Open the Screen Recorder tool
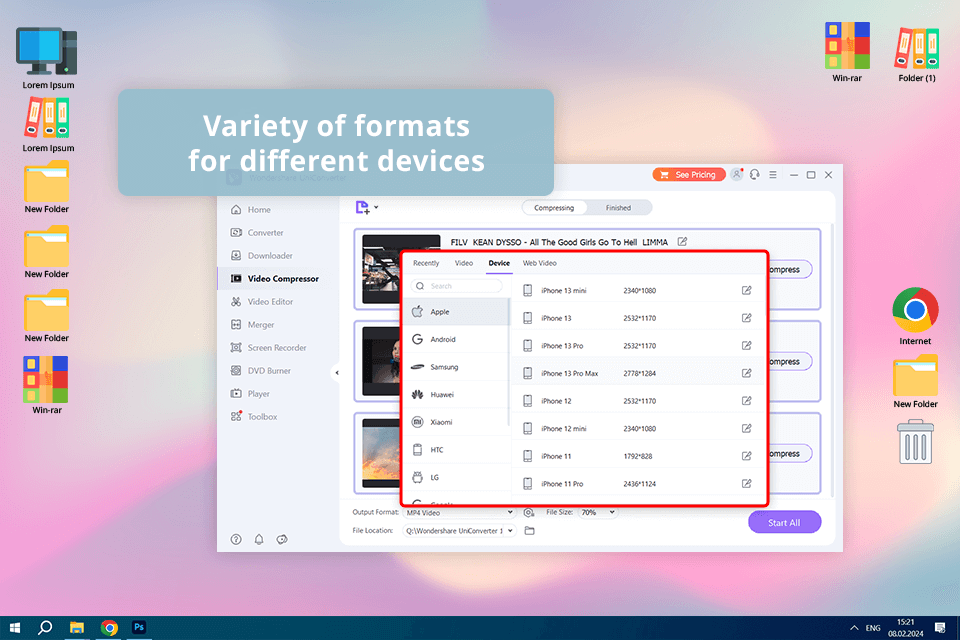Image resolution: width=960 pixels, height=640 pixels. tap(268, 347)
